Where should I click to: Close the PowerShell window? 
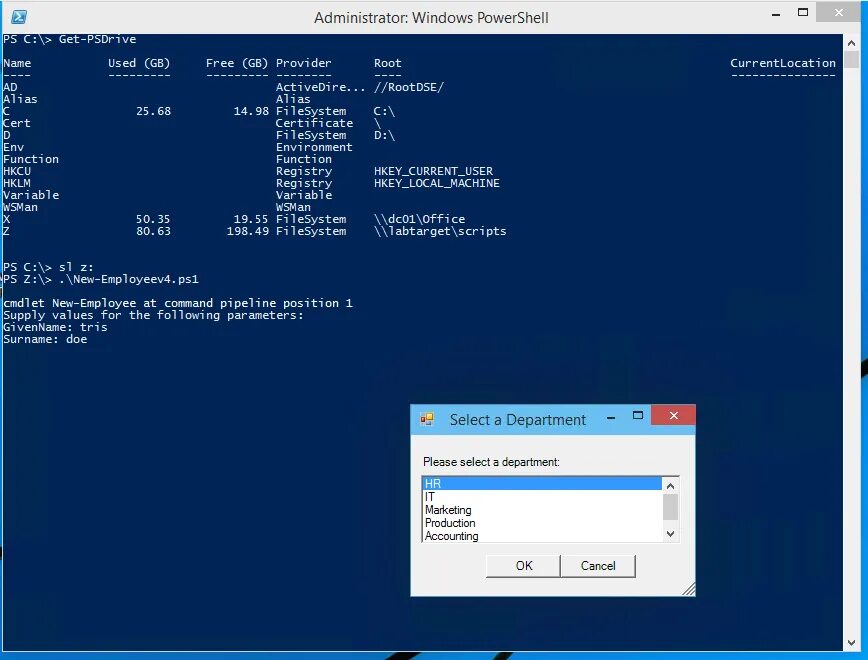coord(839,13)
